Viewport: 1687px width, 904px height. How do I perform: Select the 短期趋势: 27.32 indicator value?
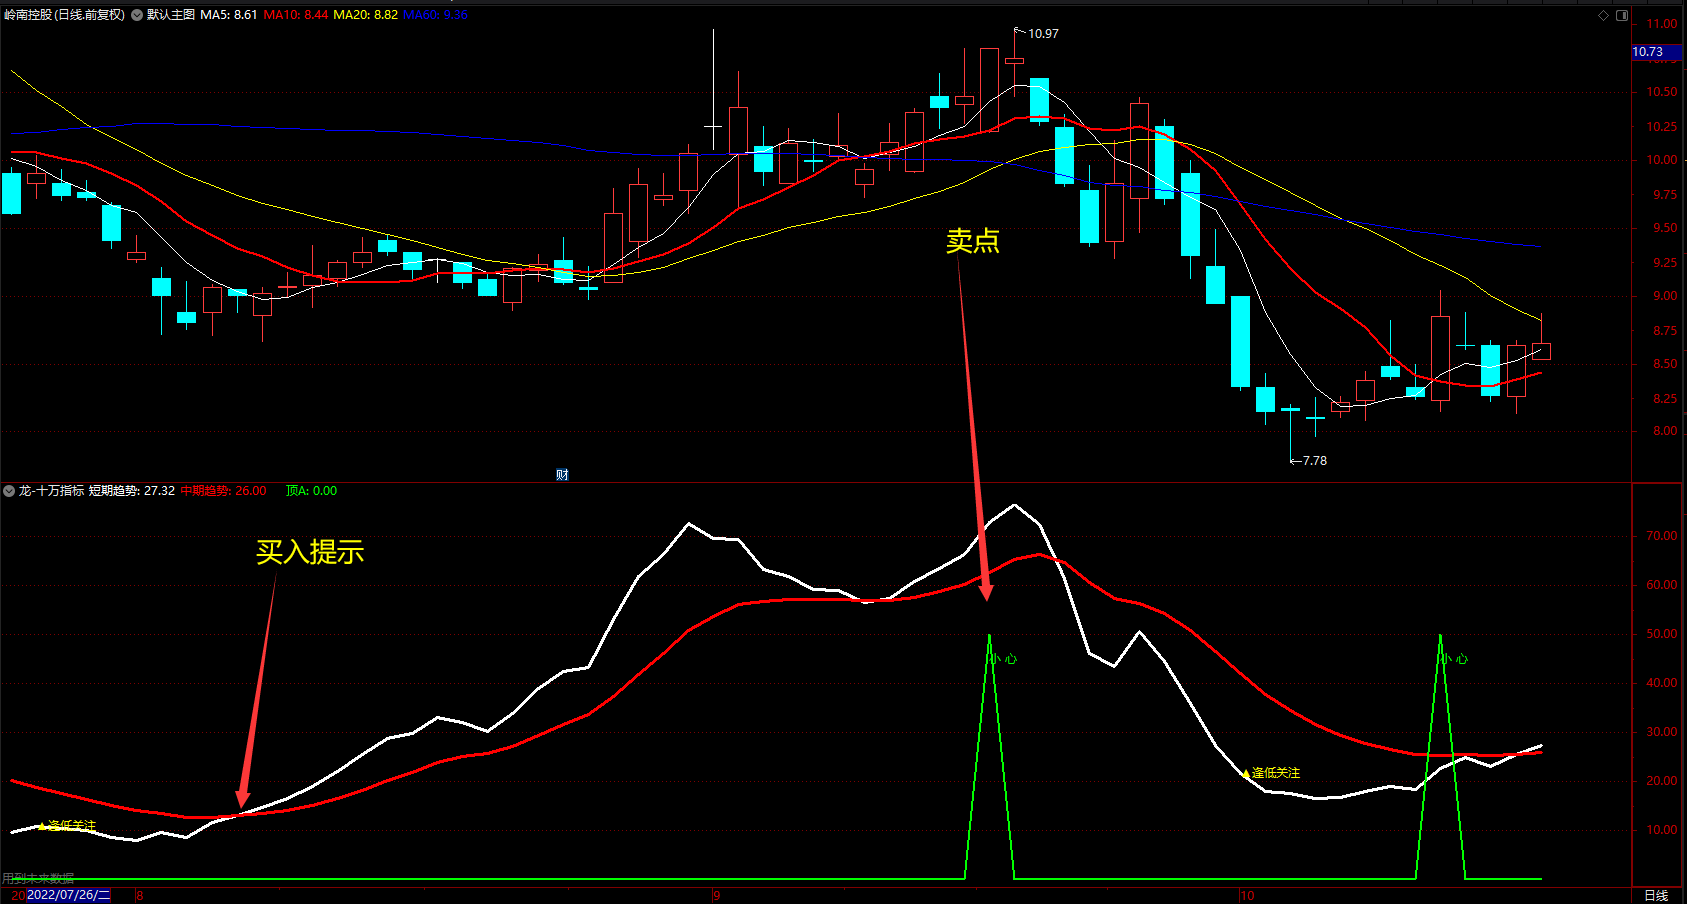coord(132,491)
